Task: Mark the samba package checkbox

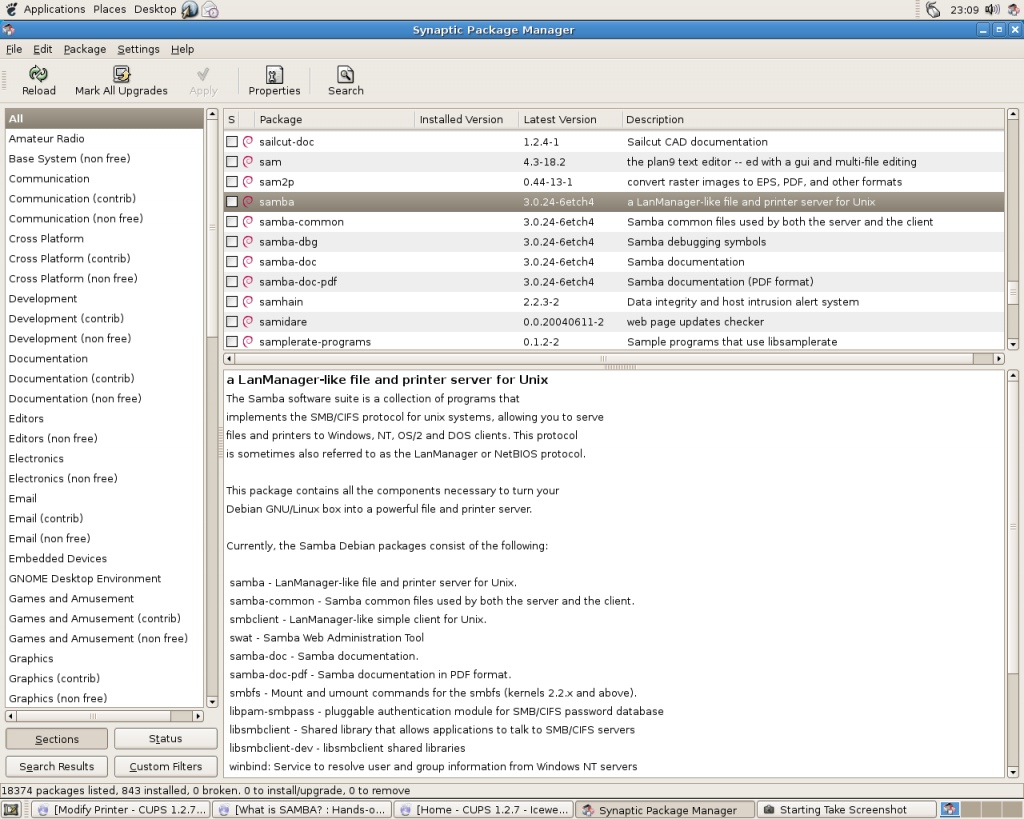Action: (232, 202)
